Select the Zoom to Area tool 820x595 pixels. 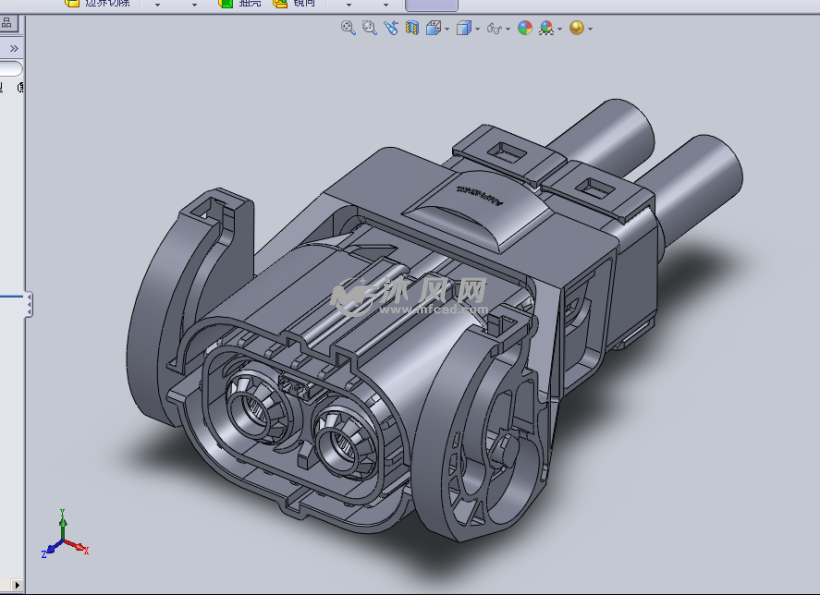pyautogui.click(x=369, y=28)
